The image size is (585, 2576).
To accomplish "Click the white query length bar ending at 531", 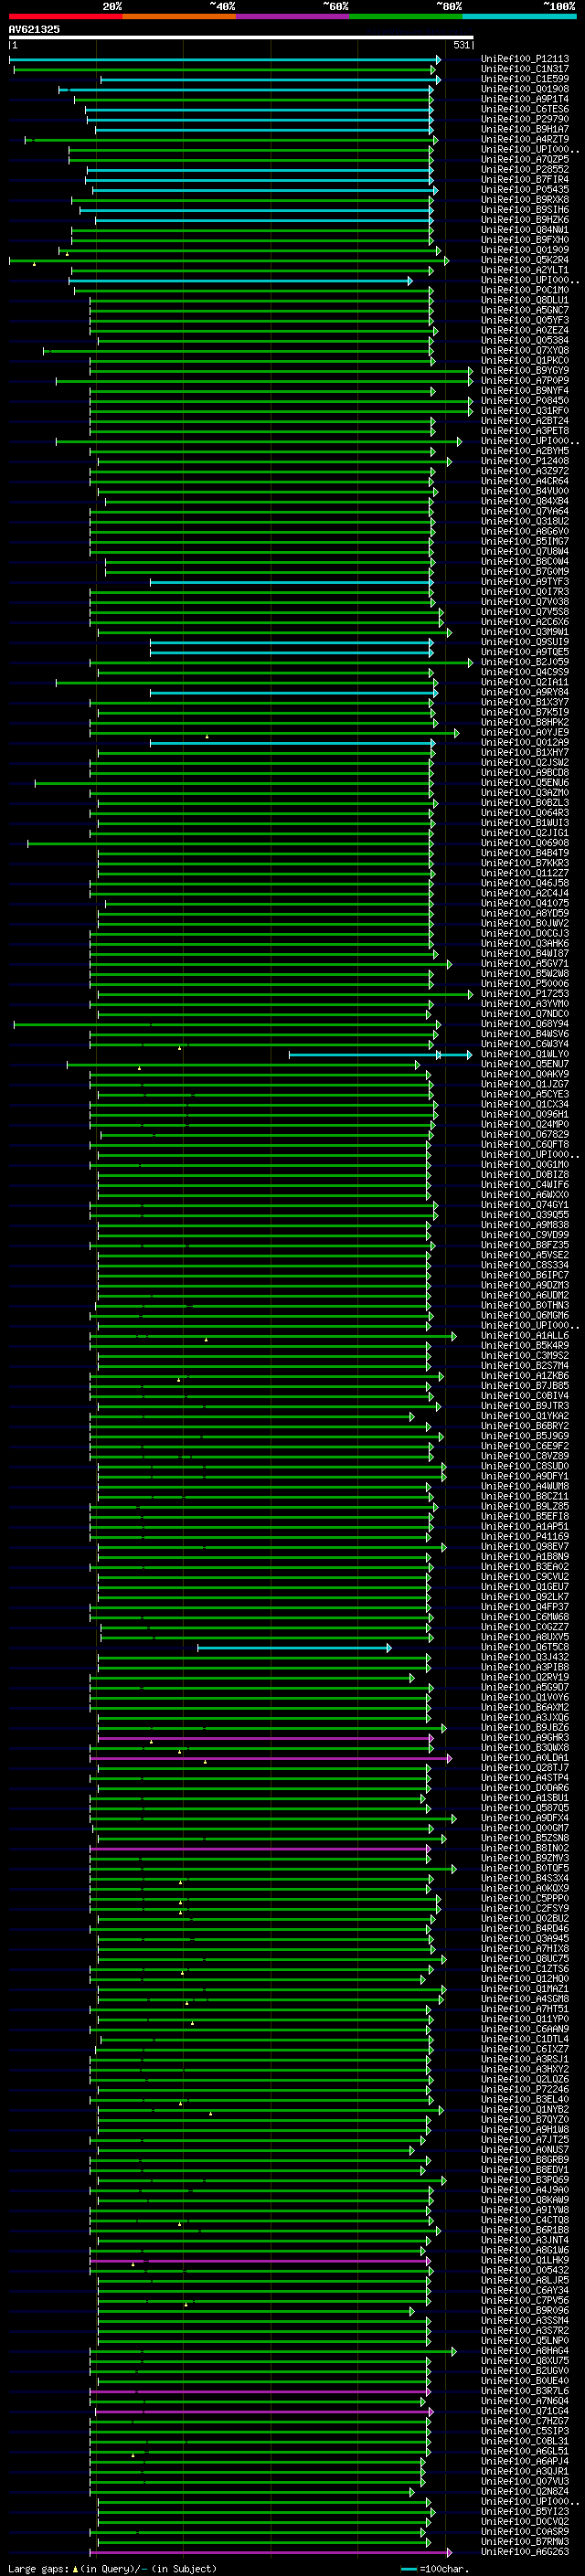I will tap(241, 37).
